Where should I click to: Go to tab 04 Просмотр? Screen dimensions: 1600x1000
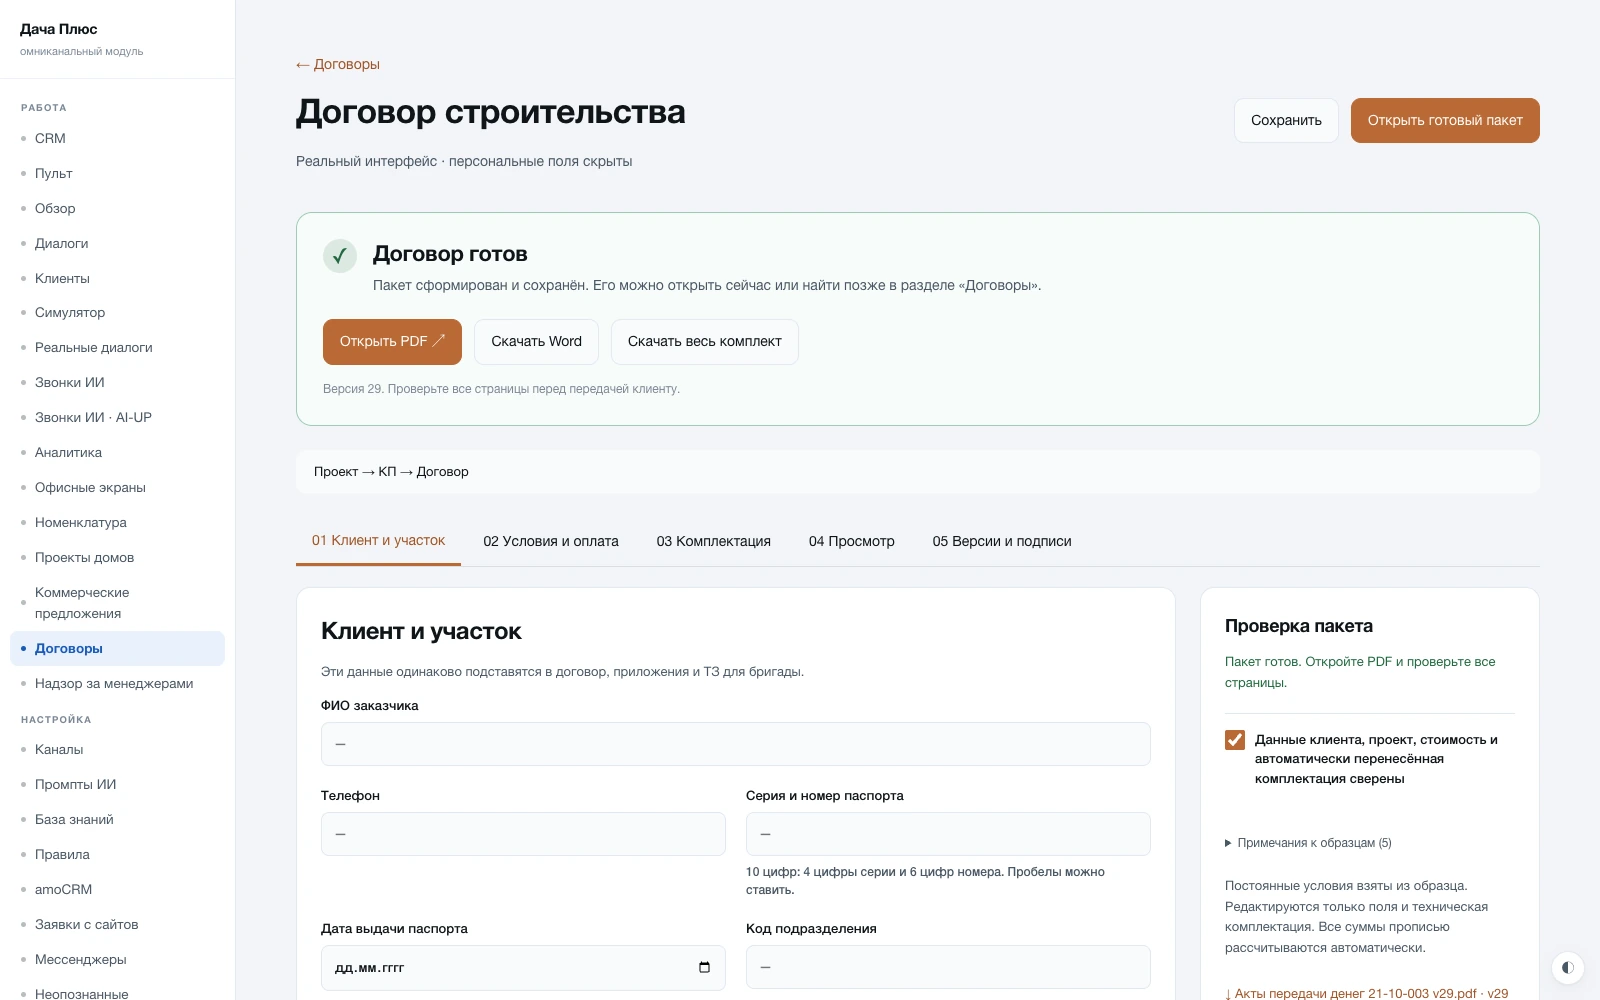click(x=852, y=541)
